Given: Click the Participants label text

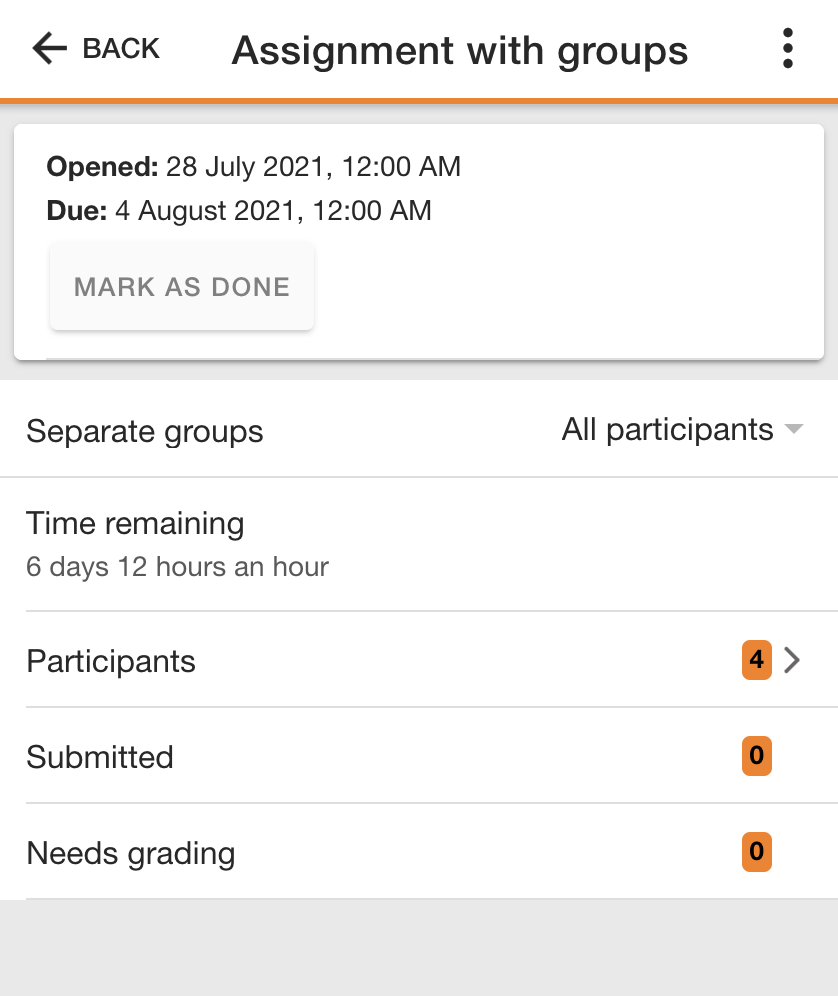Looking at the screenshot, I should pos(111,661).
